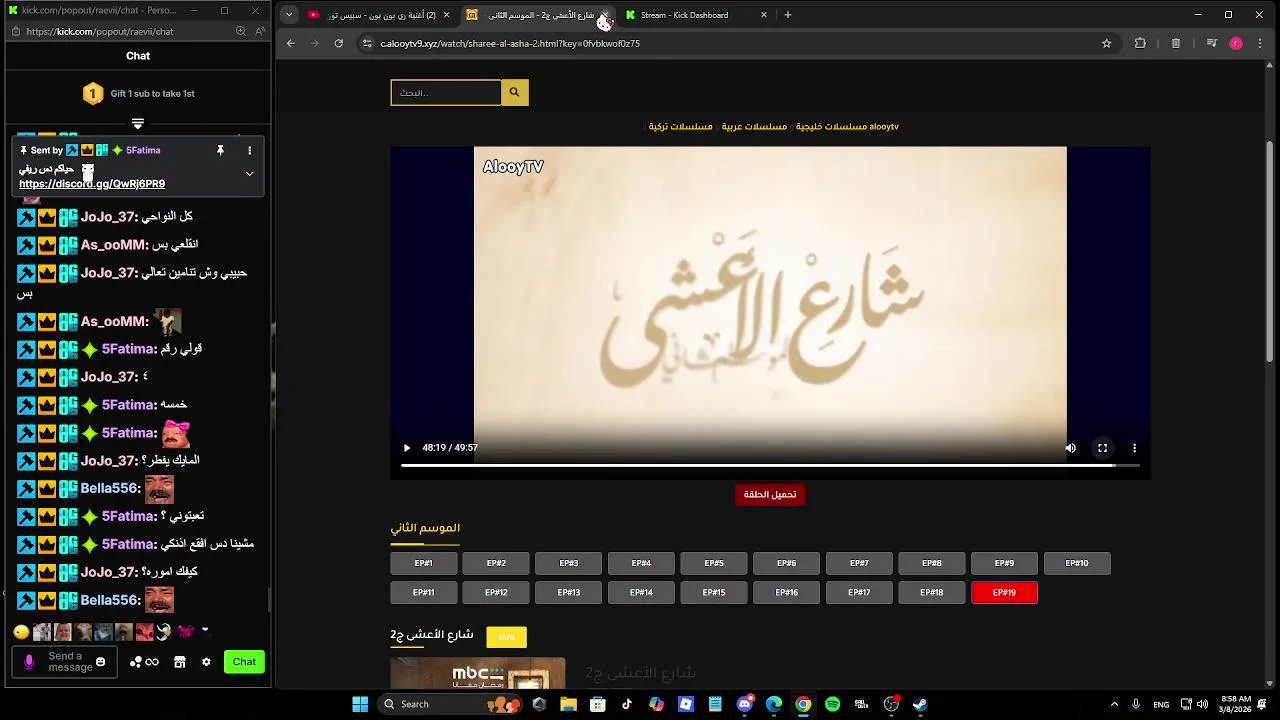
Task: Open the show poster thumbnail below Info
Action: [478, 673]
